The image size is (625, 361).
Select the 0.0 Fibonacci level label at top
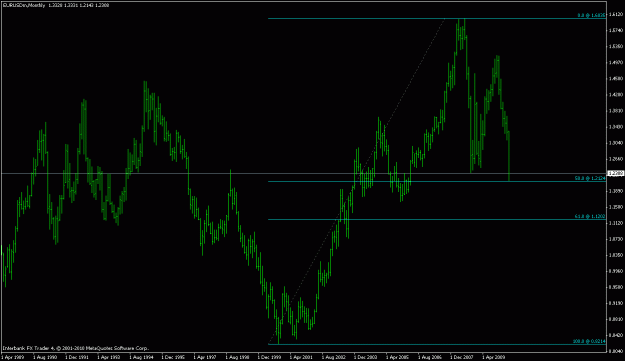click(x=592, y=15)
